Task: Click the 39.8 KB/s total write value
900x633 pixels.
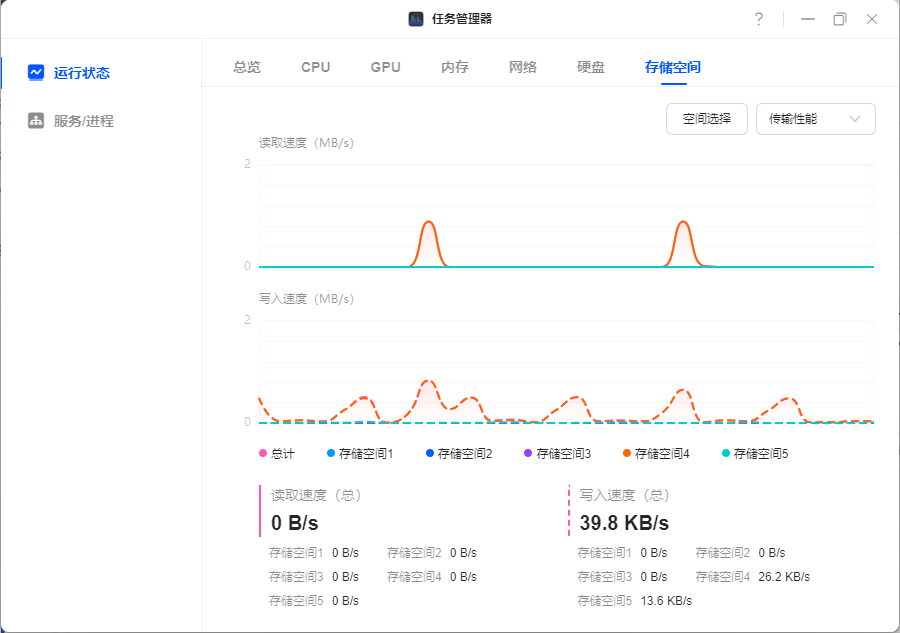Action: coord(624,523)
